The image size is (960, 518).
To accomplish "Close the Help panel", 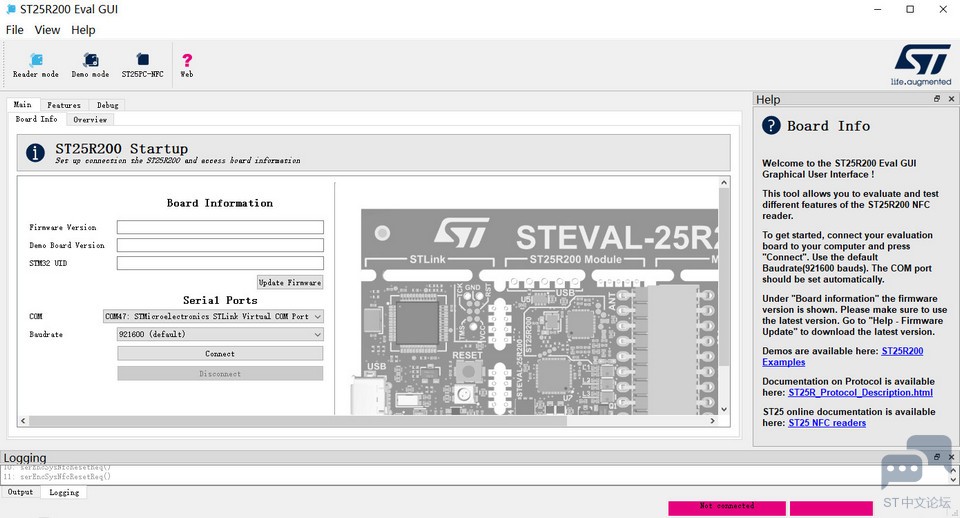I will [x=951, y=99].
